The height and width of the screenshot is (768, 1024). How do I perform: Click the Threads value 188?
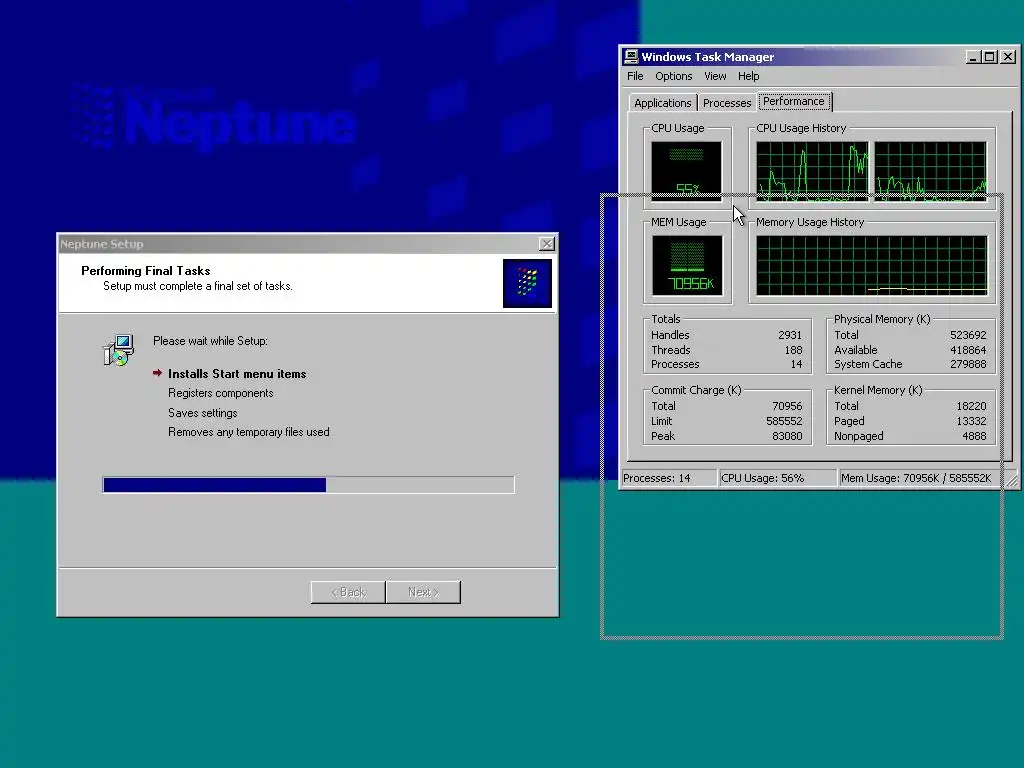[793, 350]
